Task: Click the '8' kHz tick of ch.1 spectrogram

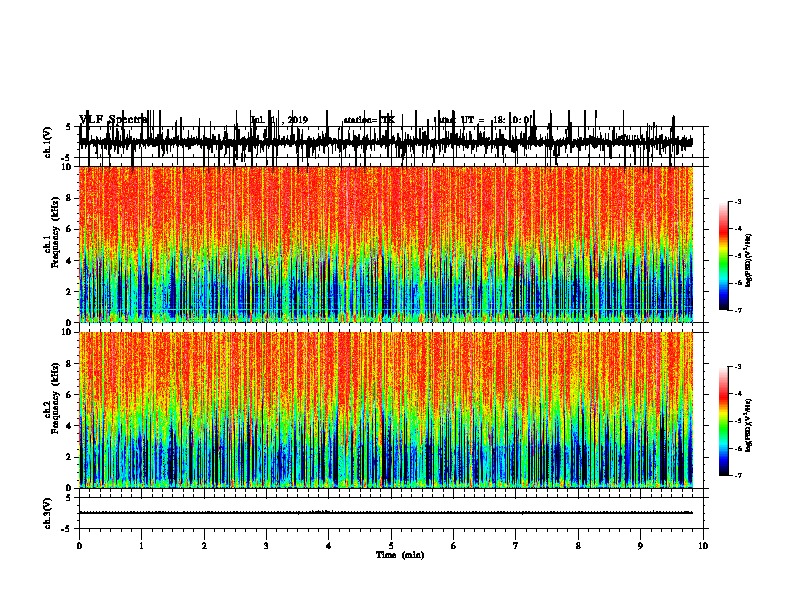Action: [x=69, y=198]
